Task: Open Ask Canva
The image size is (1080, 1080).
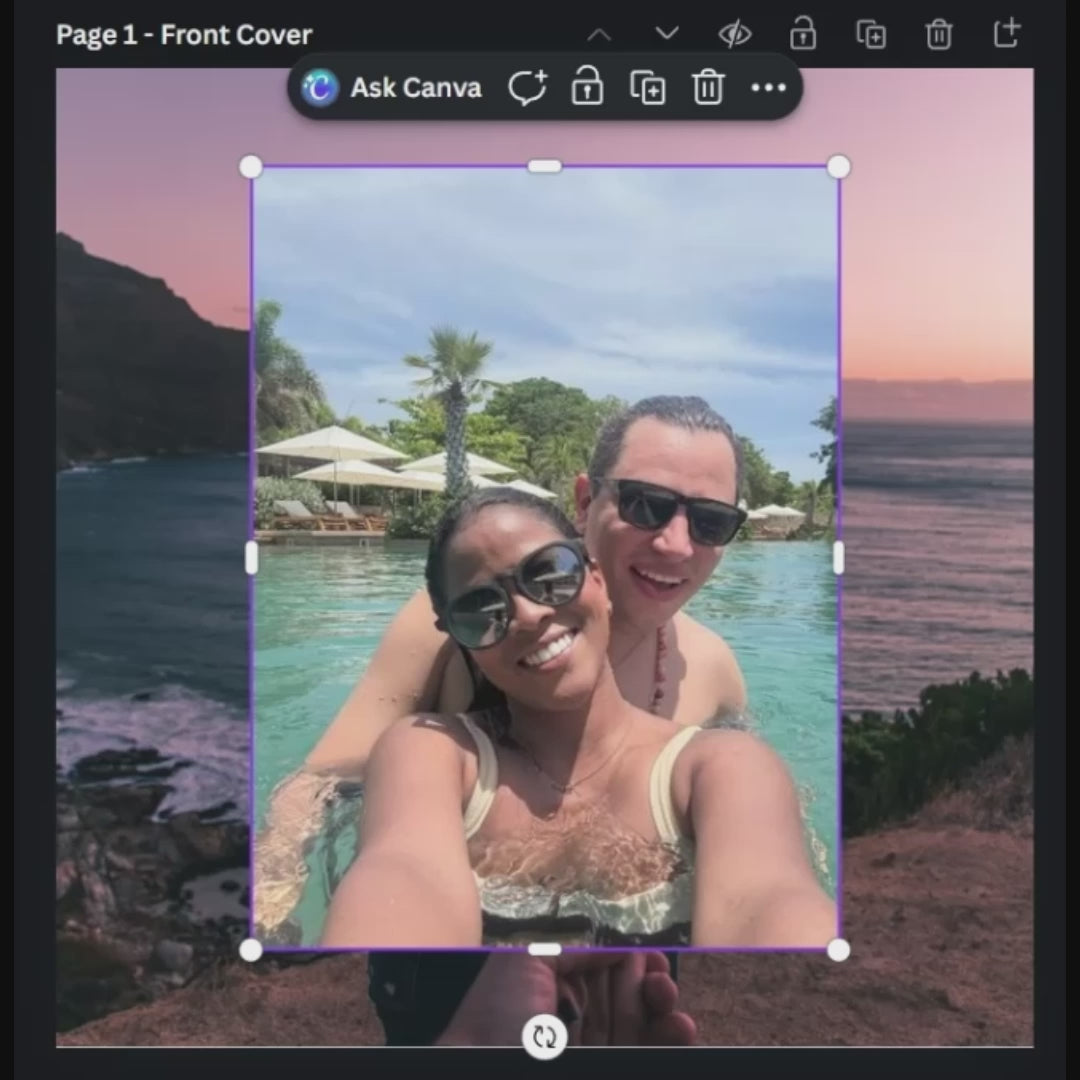Action: 415,88
